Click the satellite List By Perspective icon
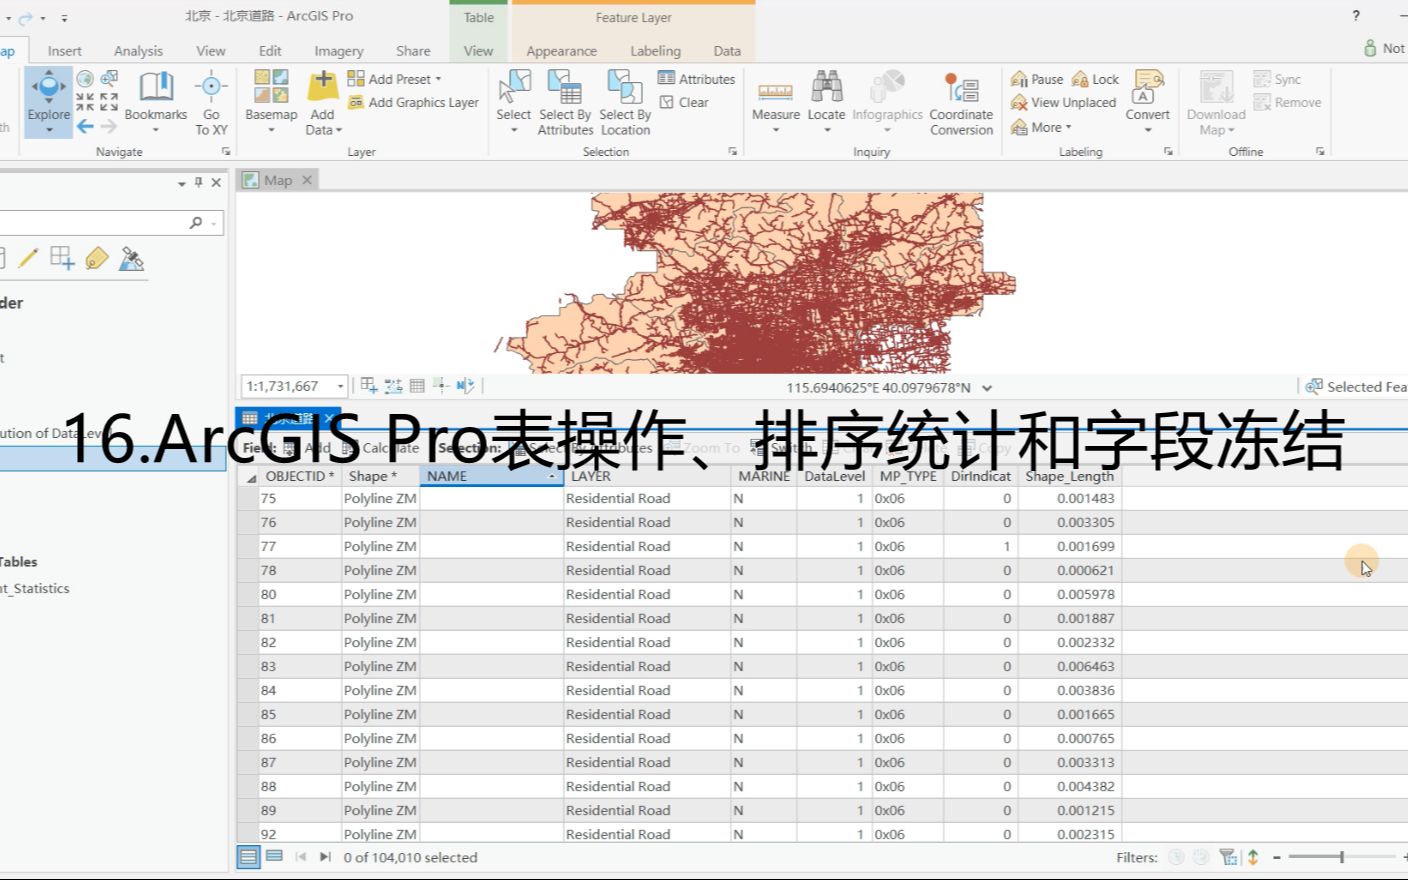1408x880 pixels. (x=131, y=258)
